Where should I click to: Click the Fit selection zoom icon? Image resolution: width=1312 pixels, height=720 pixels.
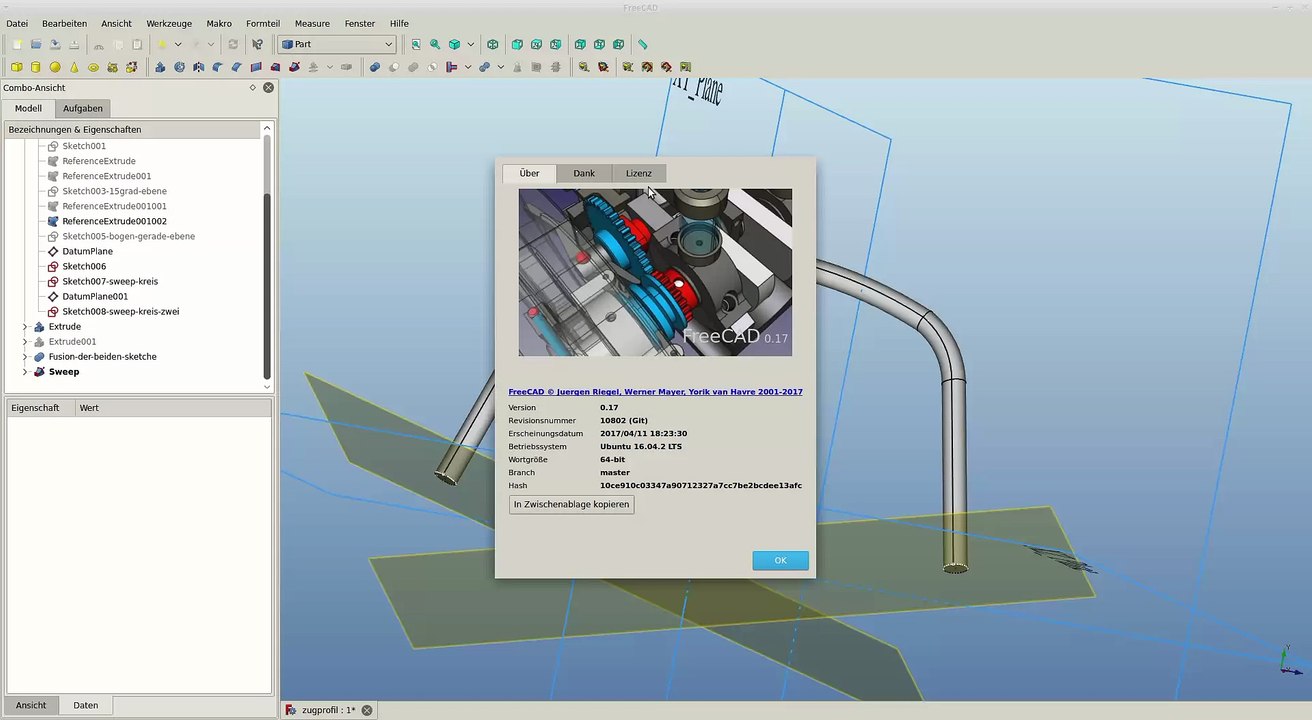[x=435, y=44]
